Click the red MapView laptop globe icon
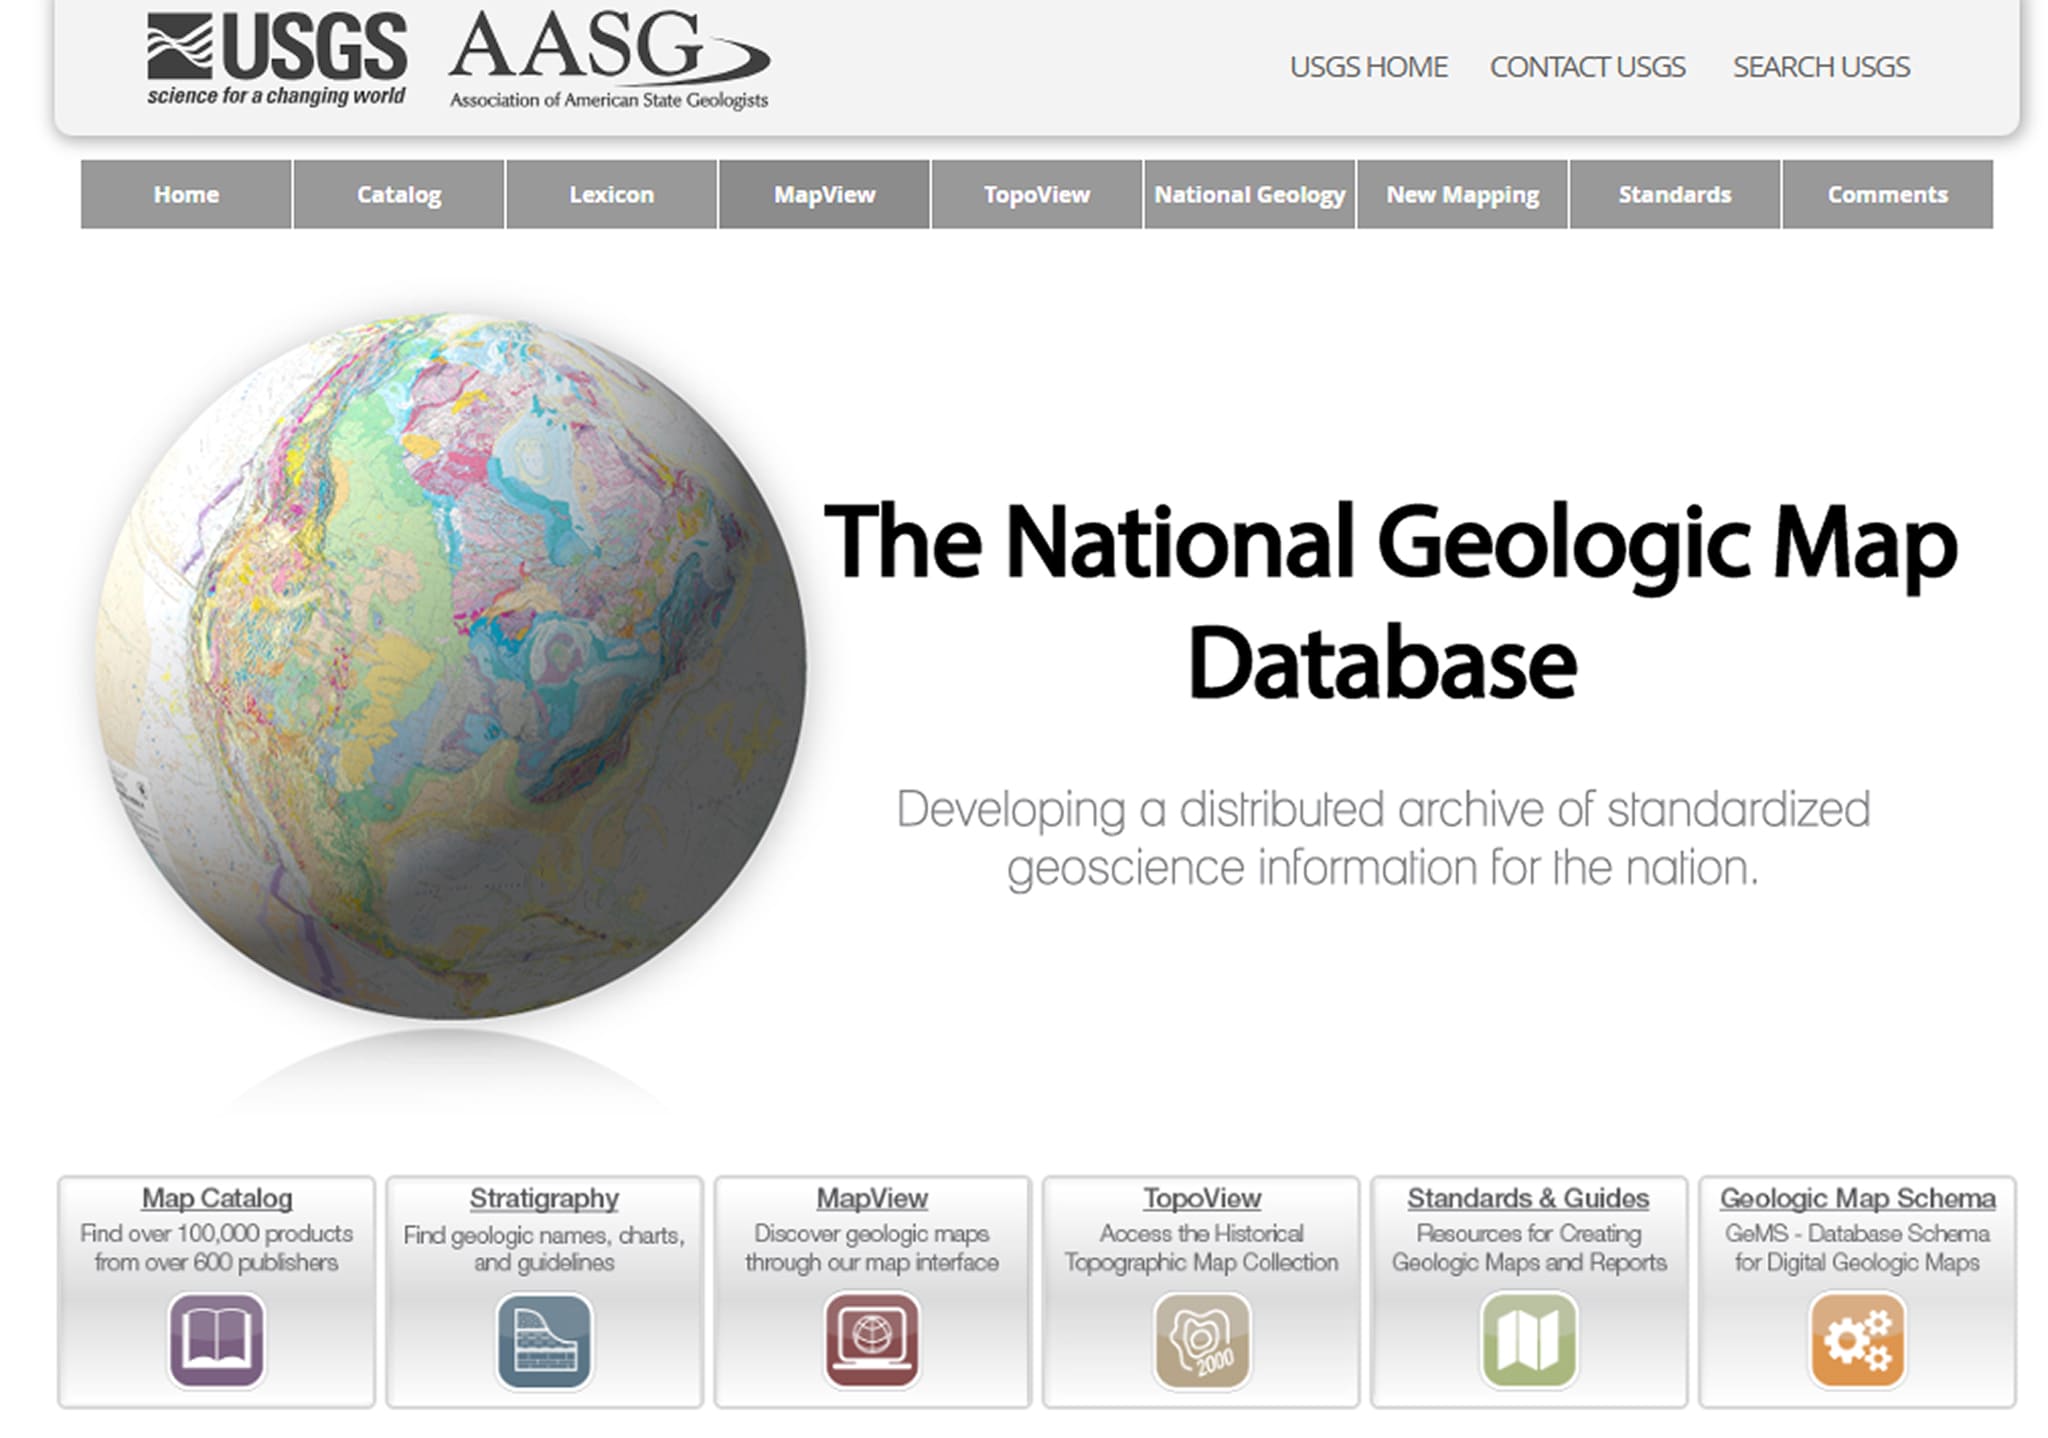 (872, 1340)
